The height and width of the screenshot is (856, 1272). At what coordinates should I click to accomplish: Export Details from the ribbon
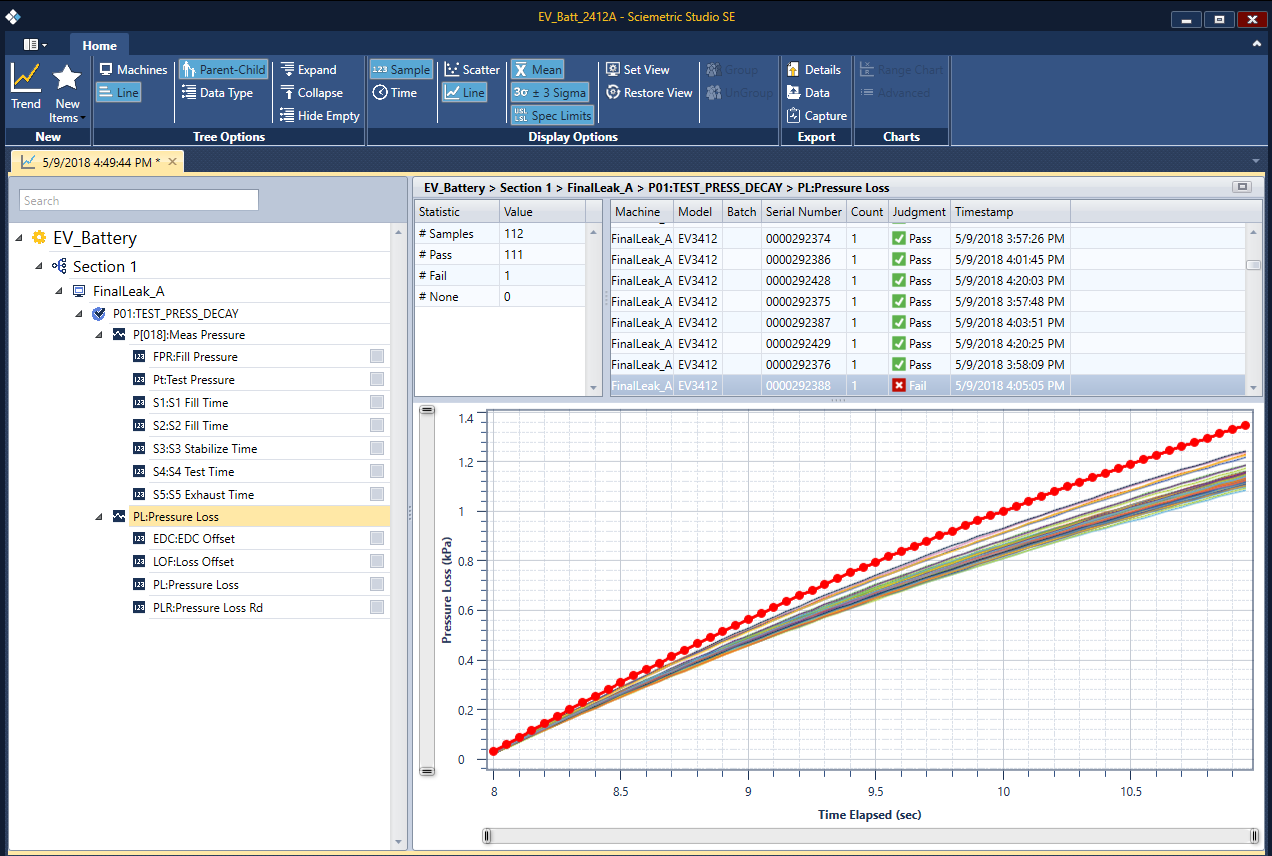click(813, 70)
